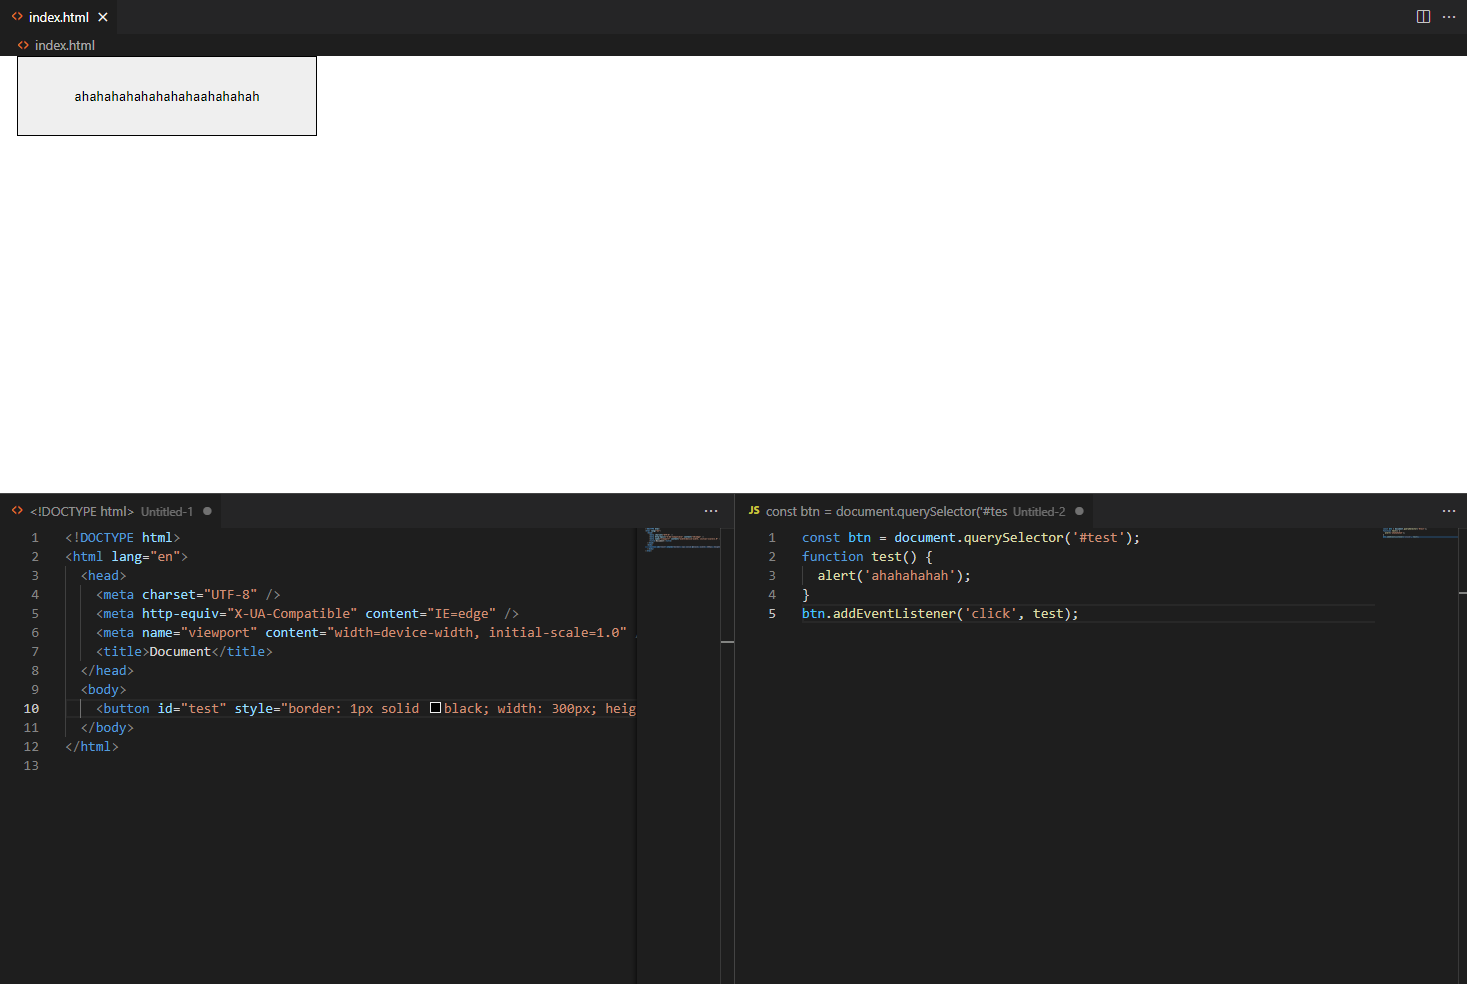Click the HTML language icon on Untitled-1 tab

tap(16, 510)
